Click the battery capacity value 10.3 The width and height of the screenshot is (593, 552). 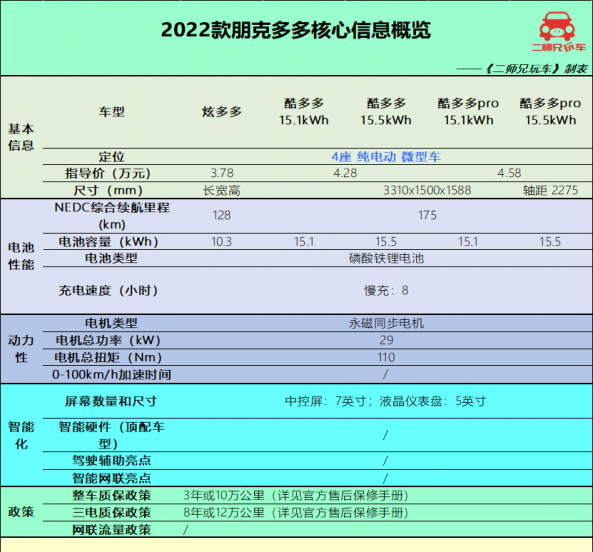[x=222, y=242]
